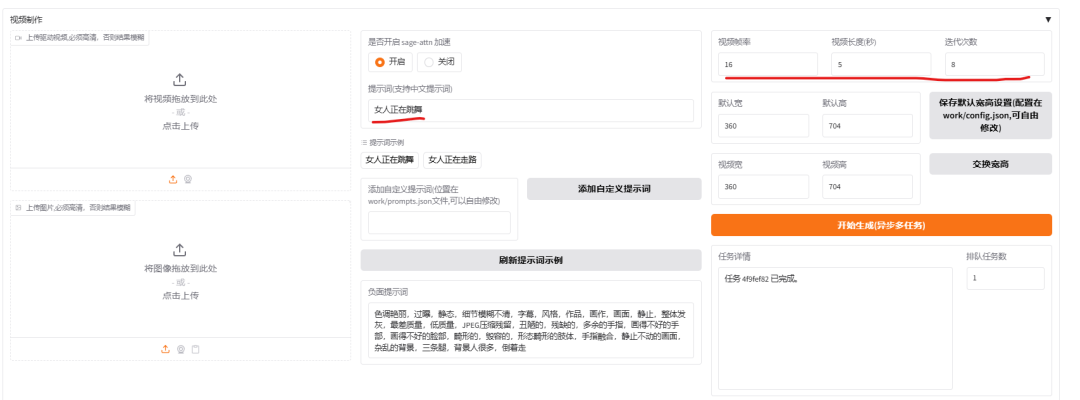Click the 视频制作 section title
The height and width of the screenshot is (400, 1080).
(25, 20)
